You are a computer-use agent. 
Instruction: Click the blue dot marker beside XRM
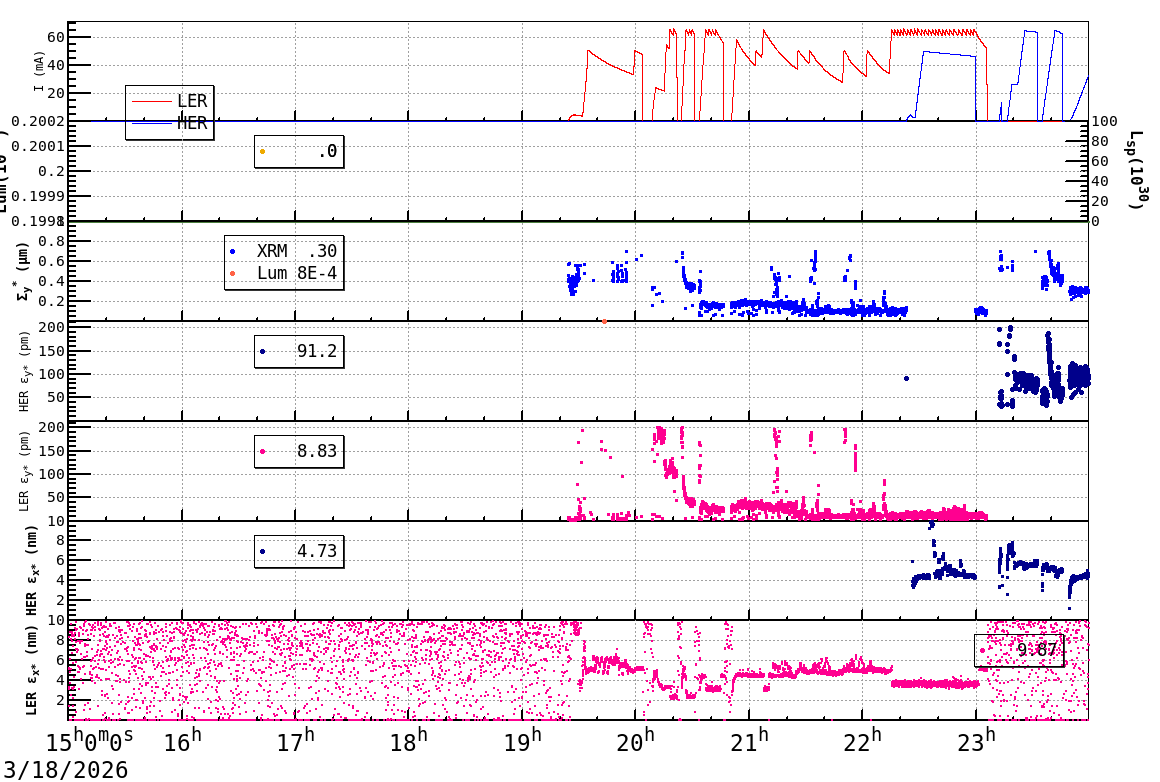(233, 252)
